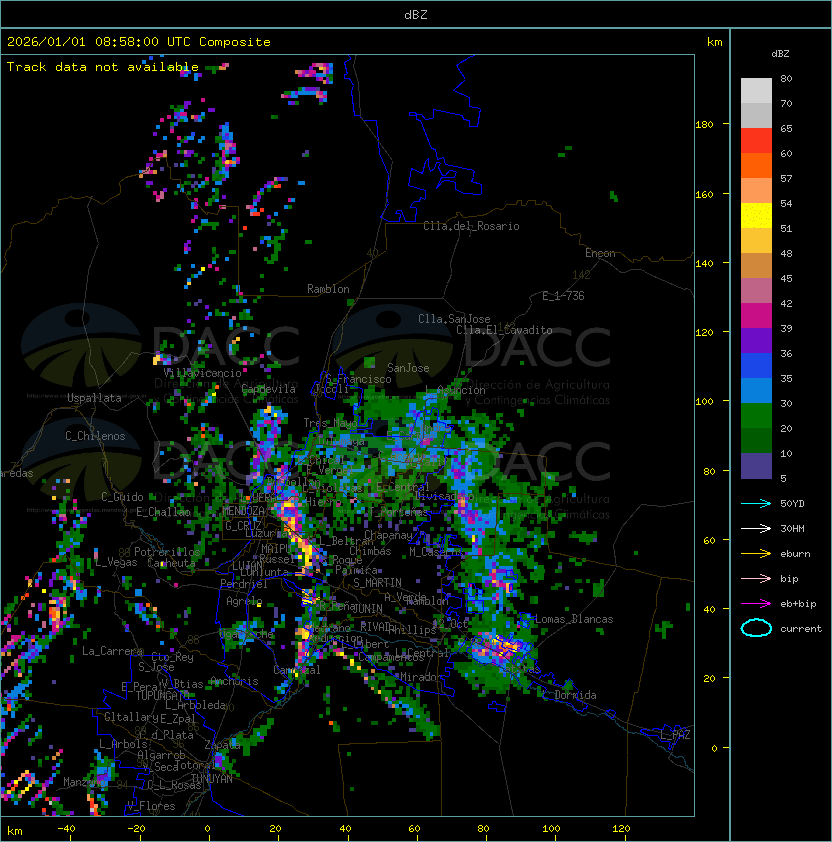
Task: Click the yellow 54 dBZ color swatch
Action: coord(756,216)
